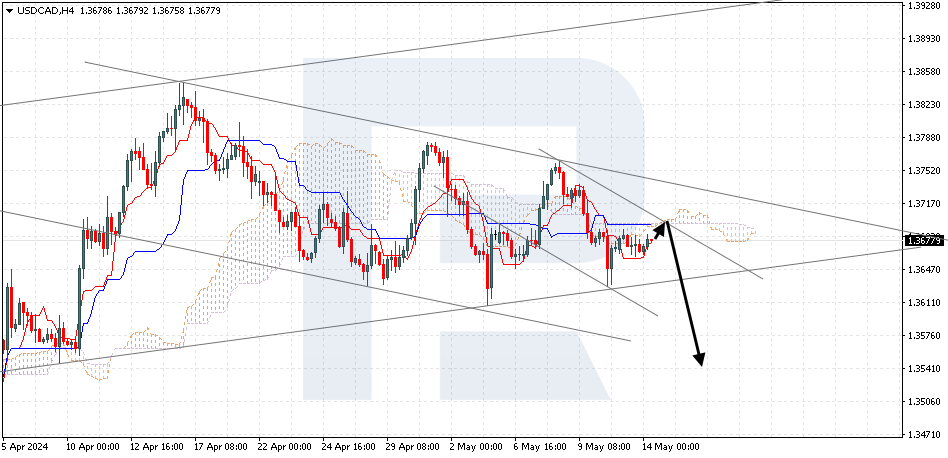Click the 1.37170 price axis label
Screen dimensions: 948x458
click(x=924, y=204)
